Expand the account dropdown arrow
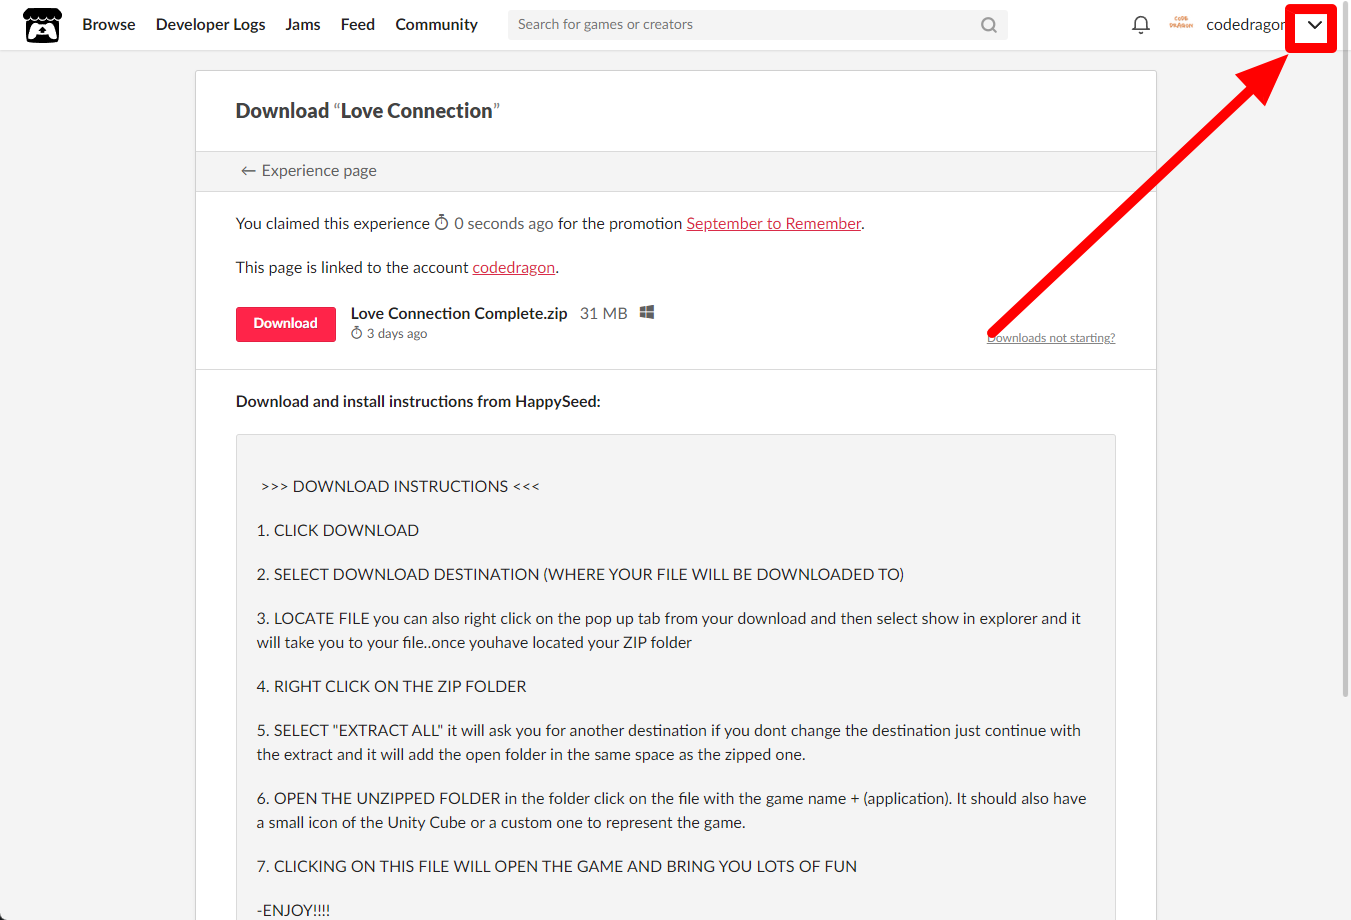Screen dimensions: 1351x920 tap(1314, 25)
